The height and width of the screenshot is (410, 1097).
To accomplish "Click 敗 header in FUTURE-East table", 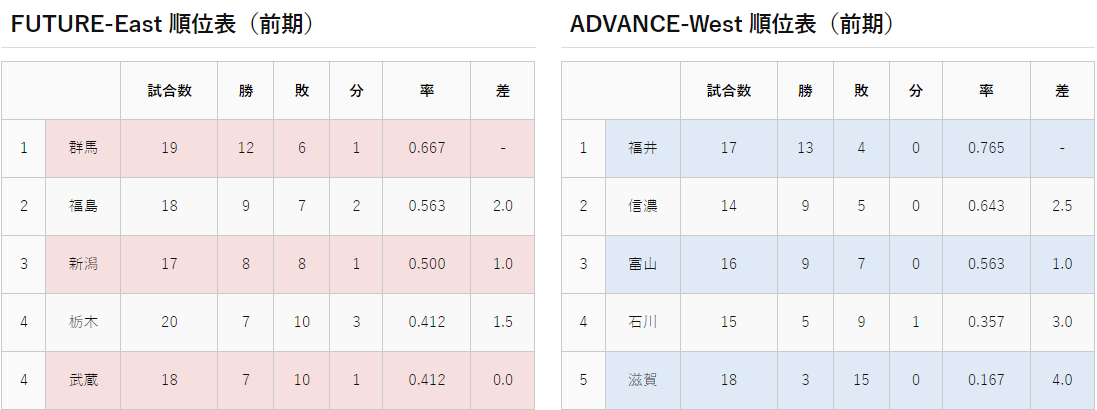I will pyautogui.click(x=302, y=91).
